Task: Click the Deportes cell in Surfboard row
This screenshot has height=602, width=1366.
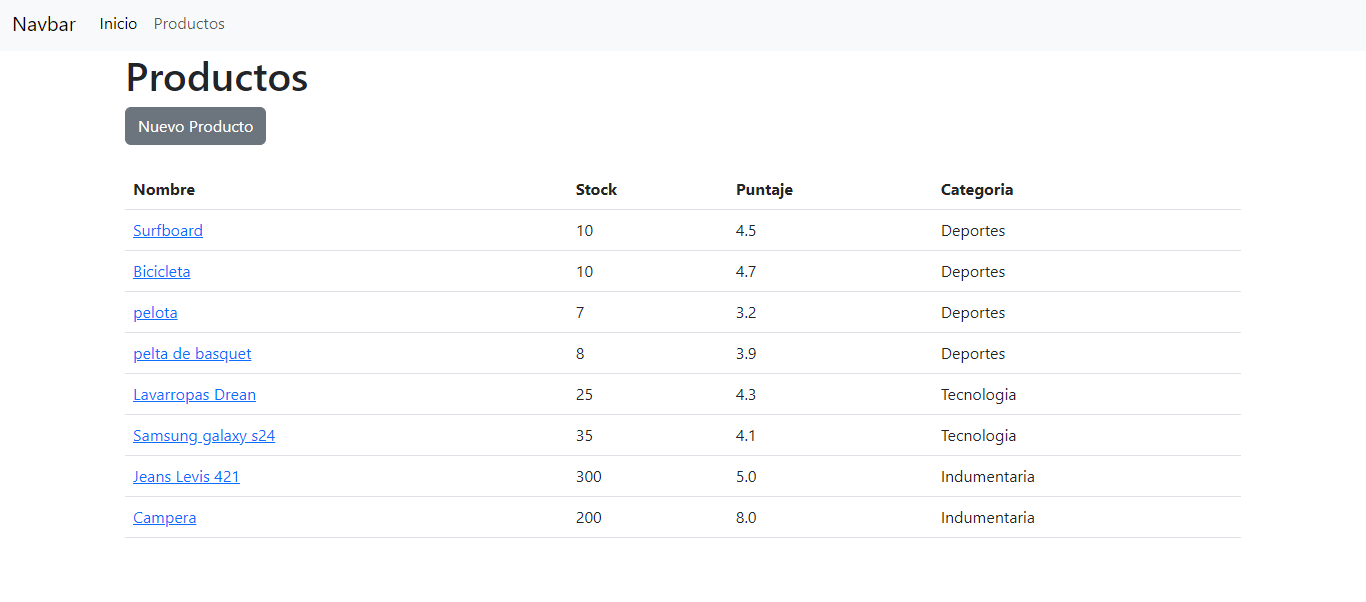Action: pos(972,231)
